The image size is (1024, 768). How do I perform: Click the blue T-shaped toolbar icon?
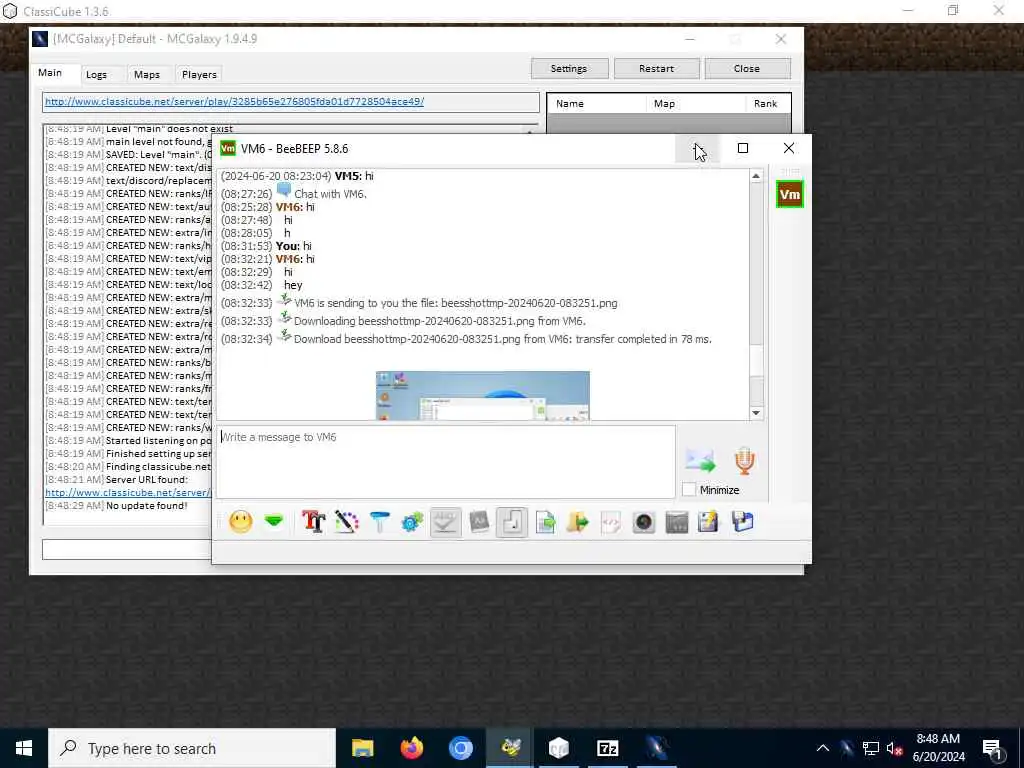tap(379, 522)
